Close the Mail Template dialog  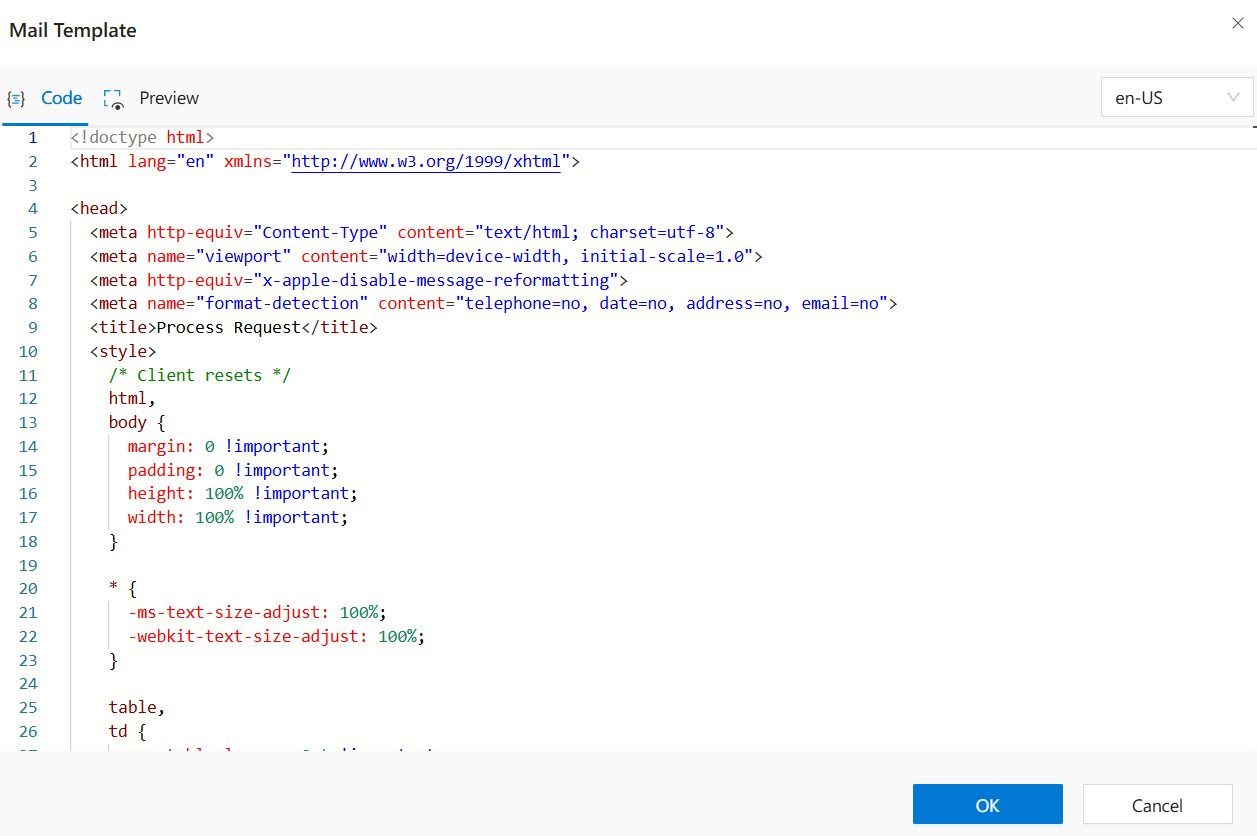pos(1237,24)
